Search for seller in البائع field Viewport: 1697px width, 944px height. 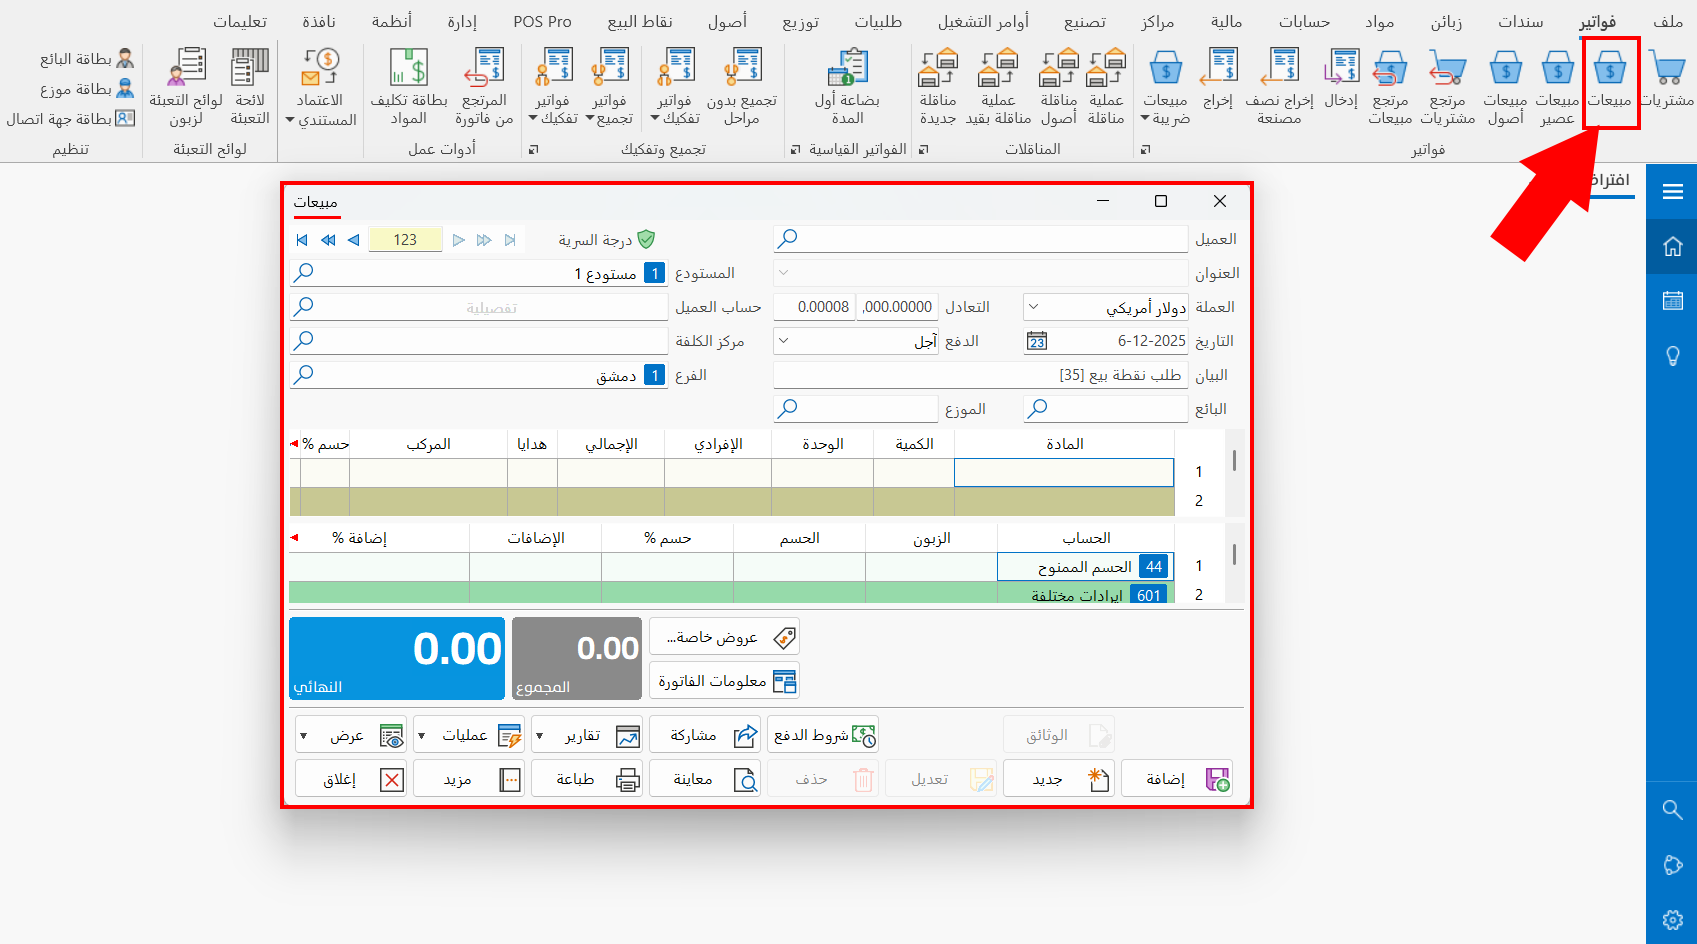click(1038, 408)
